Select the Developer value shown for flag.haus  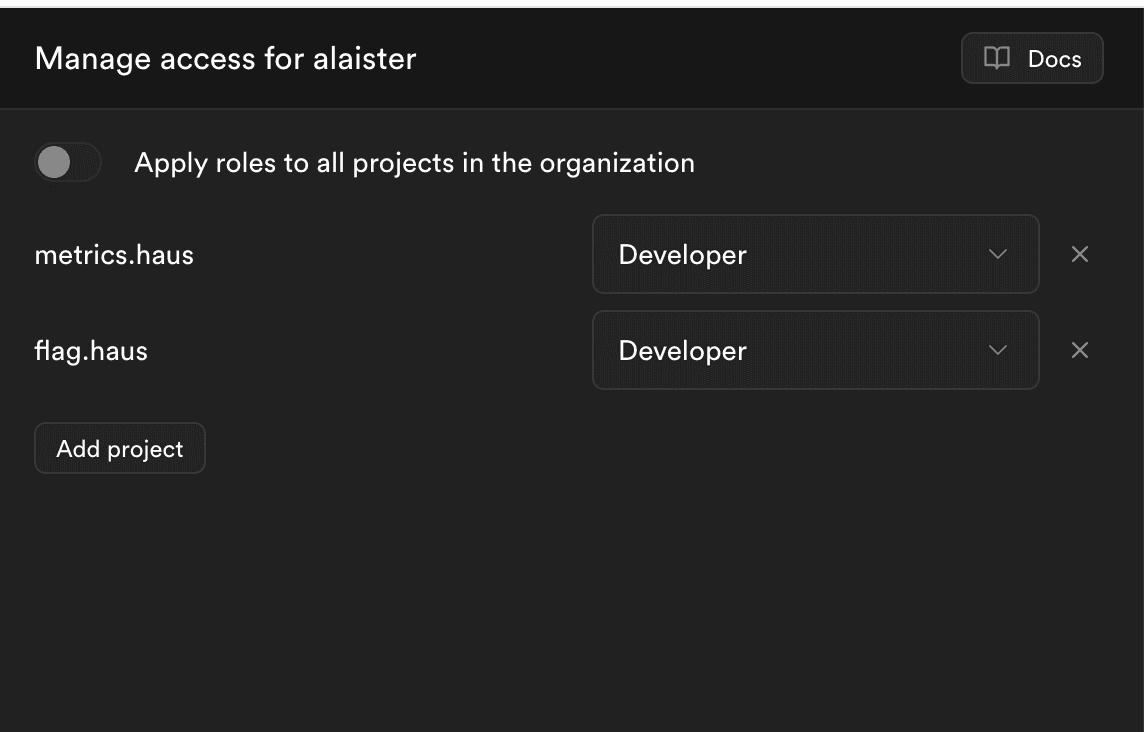tap(683, 351)
